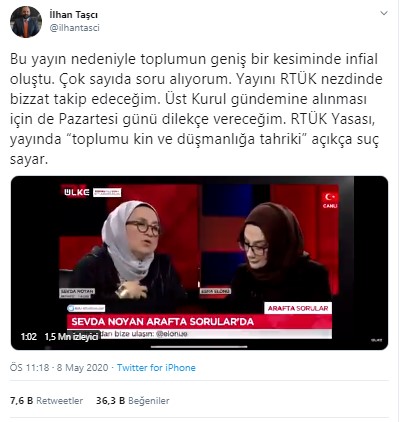Click the ÜLKE channel logo in video
Viewport: 404px width, 422px height.
(77, 192)
